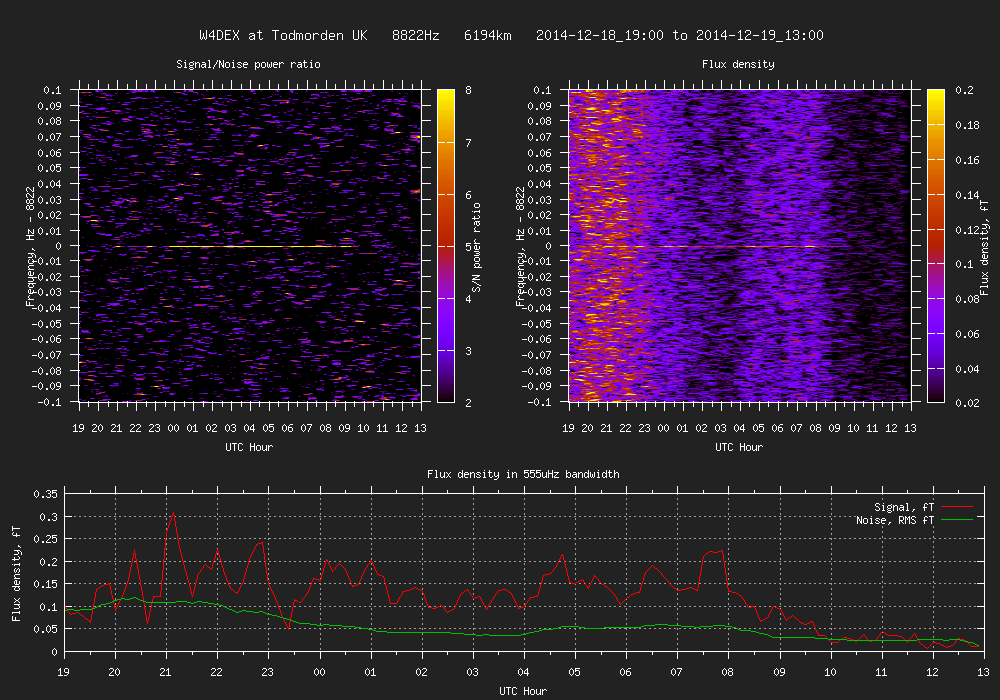Click the yellow carrier line in the S/N spectrogram
Viewport: 1000px width, 700px height.
pos(230,246)
